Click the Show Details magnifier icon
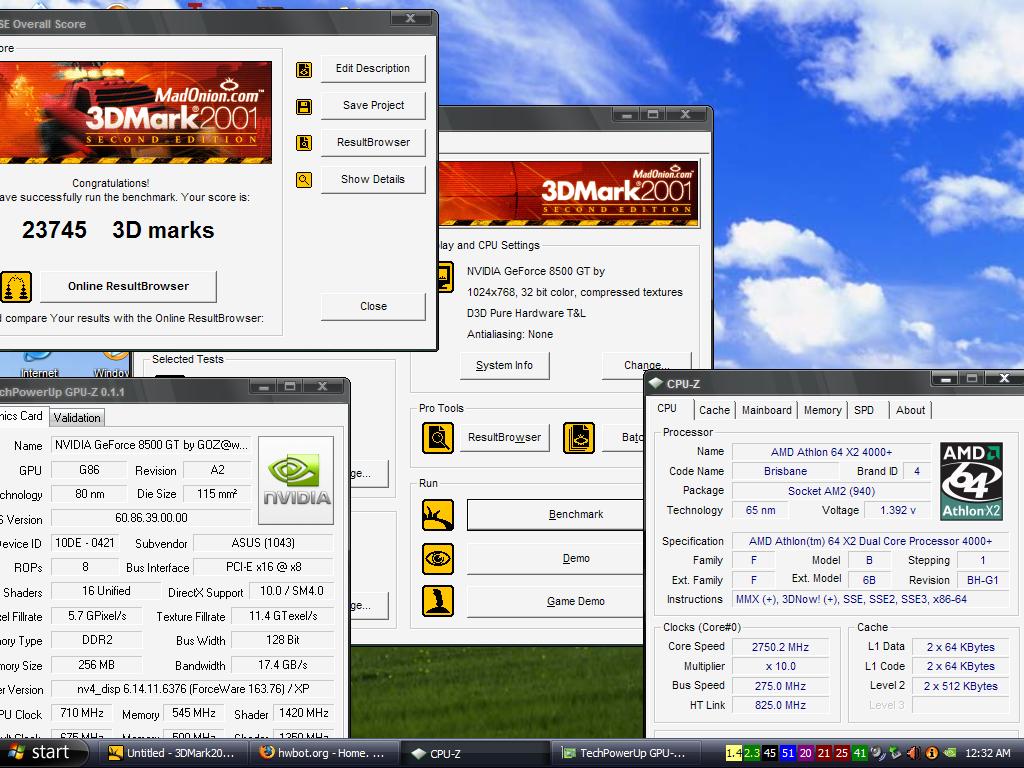Viewport: 1024px width, 768px height. tap(304, 180)
